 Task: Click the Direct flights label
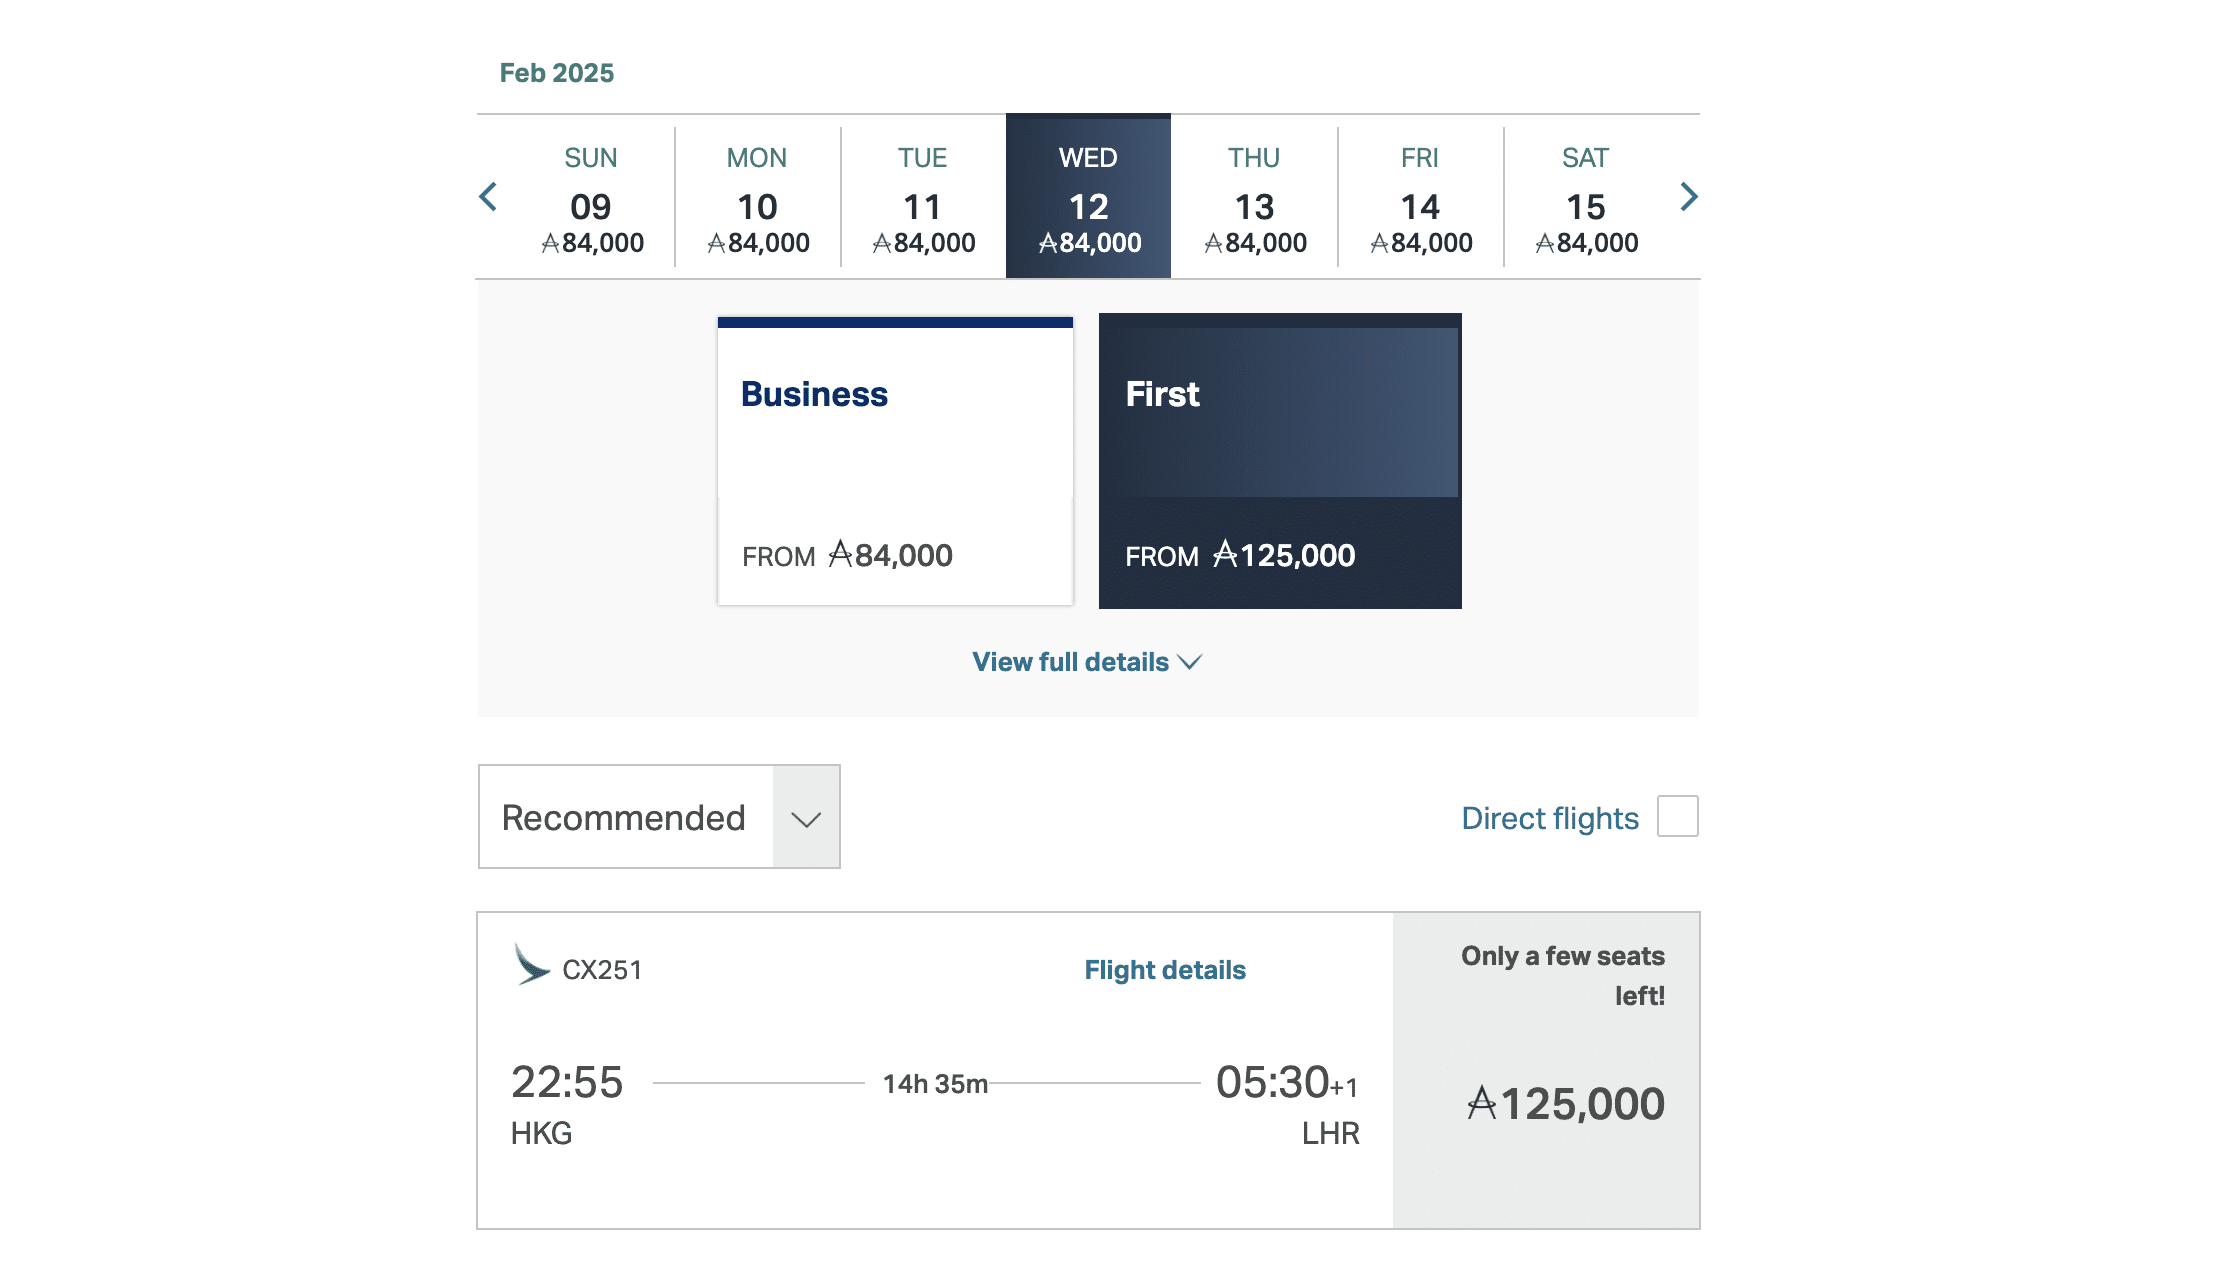point(1549,818)
